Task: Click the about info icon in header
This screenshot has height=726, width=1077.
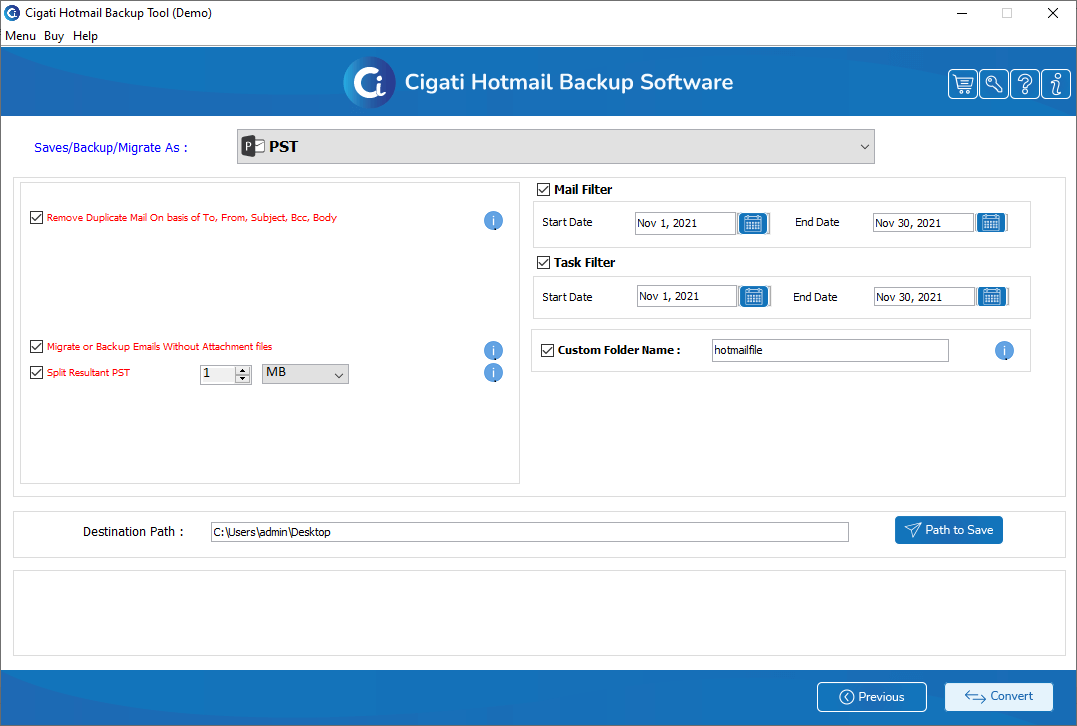Action: pyautogui.click(x=1056, y=84)
